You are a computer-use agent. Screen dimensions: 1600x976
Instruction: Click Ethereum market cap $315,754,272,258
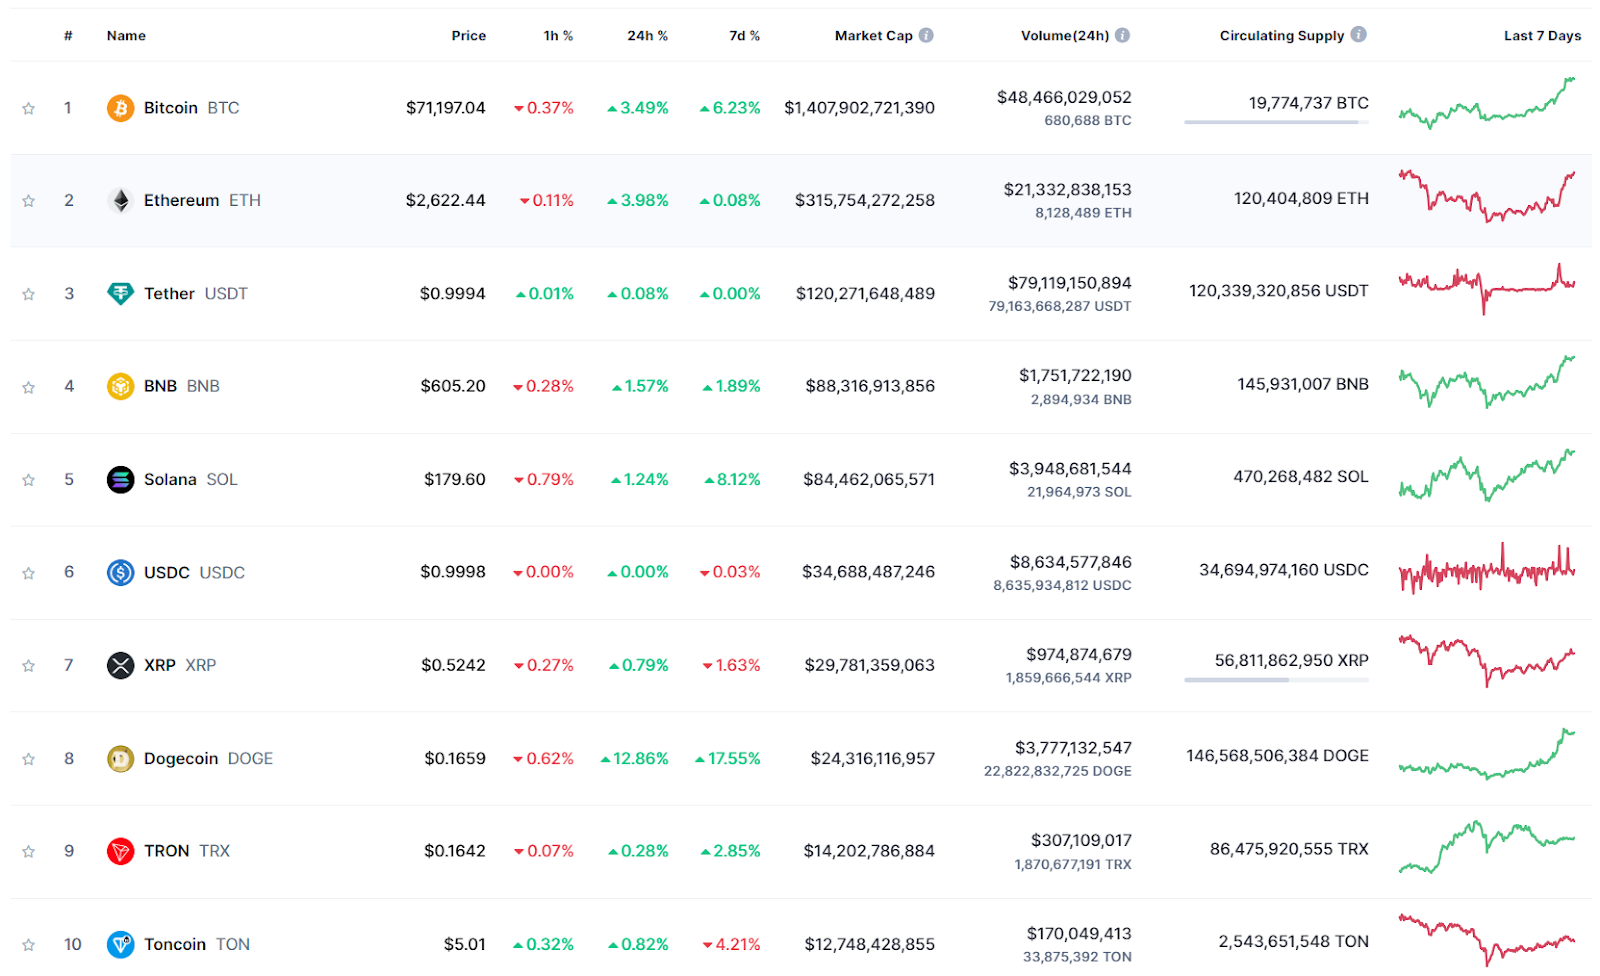click(x=865, y=201)
